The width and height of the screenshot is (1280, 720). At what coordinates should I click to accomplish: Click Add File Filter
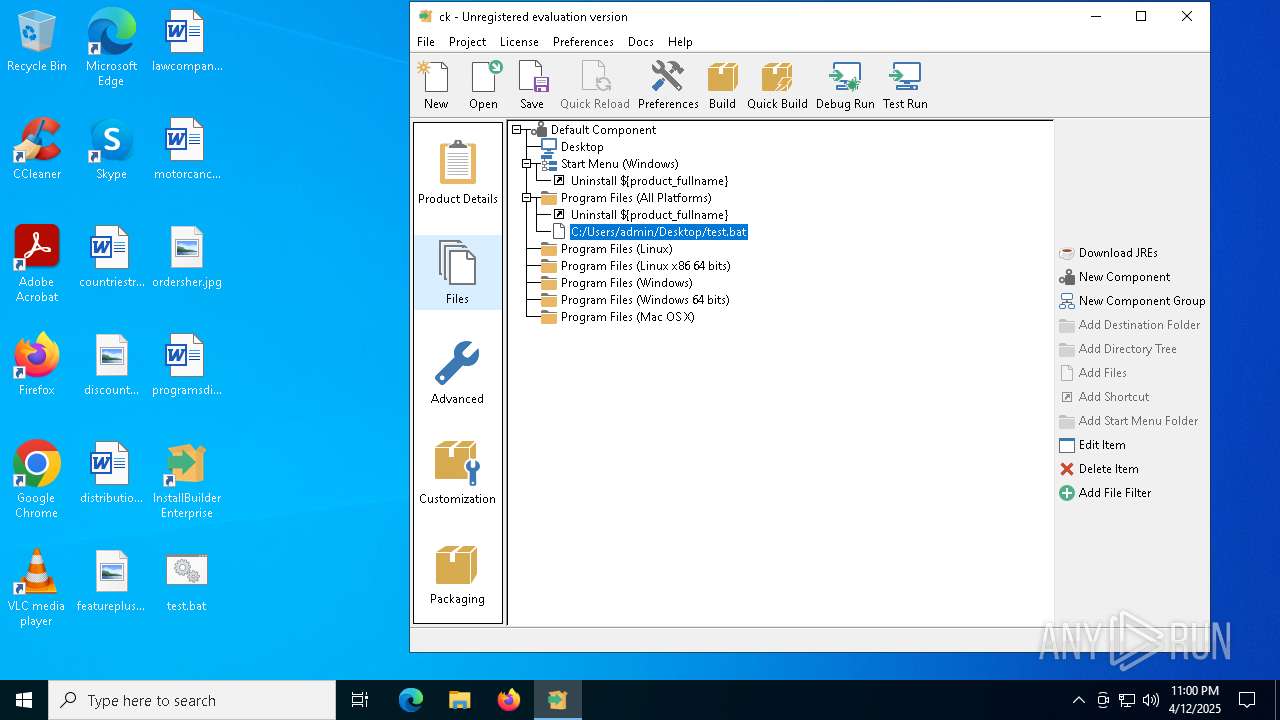pyautogui.click(x=1105, y=493)
